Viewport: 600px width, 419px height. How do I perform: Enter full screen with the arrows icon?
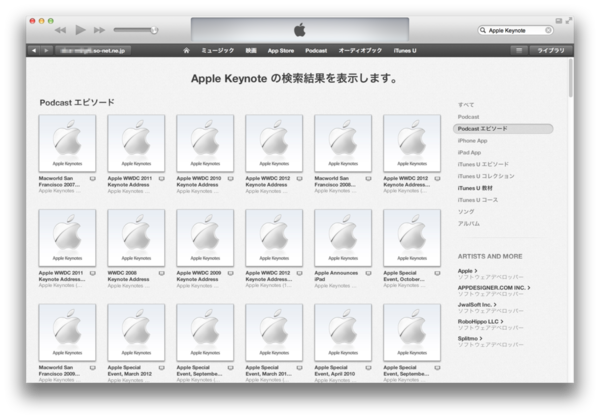pos(569,21)
